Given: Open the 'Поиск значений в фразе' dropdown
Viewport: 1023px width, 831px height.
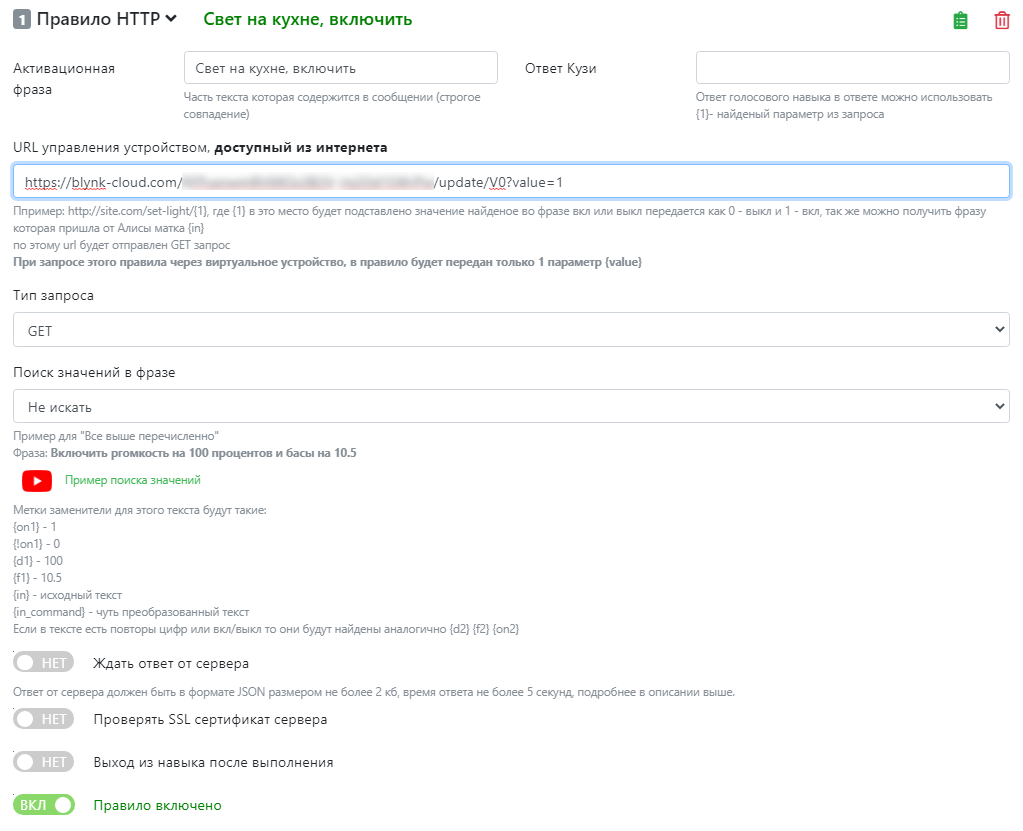Looking at the screenshot, I should (511, 407).
